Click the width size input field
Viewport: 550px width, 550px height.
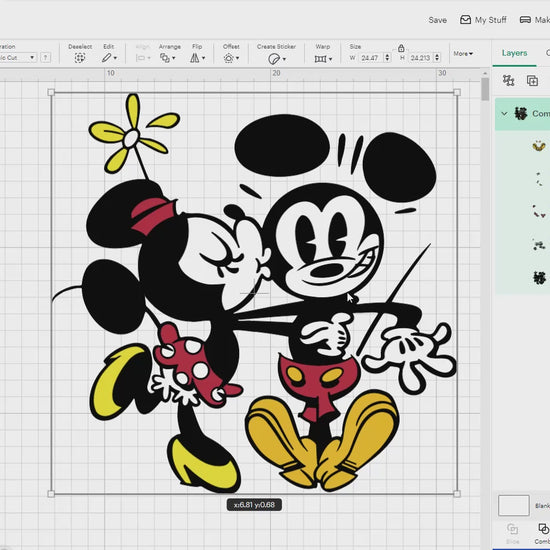(371, 58)
